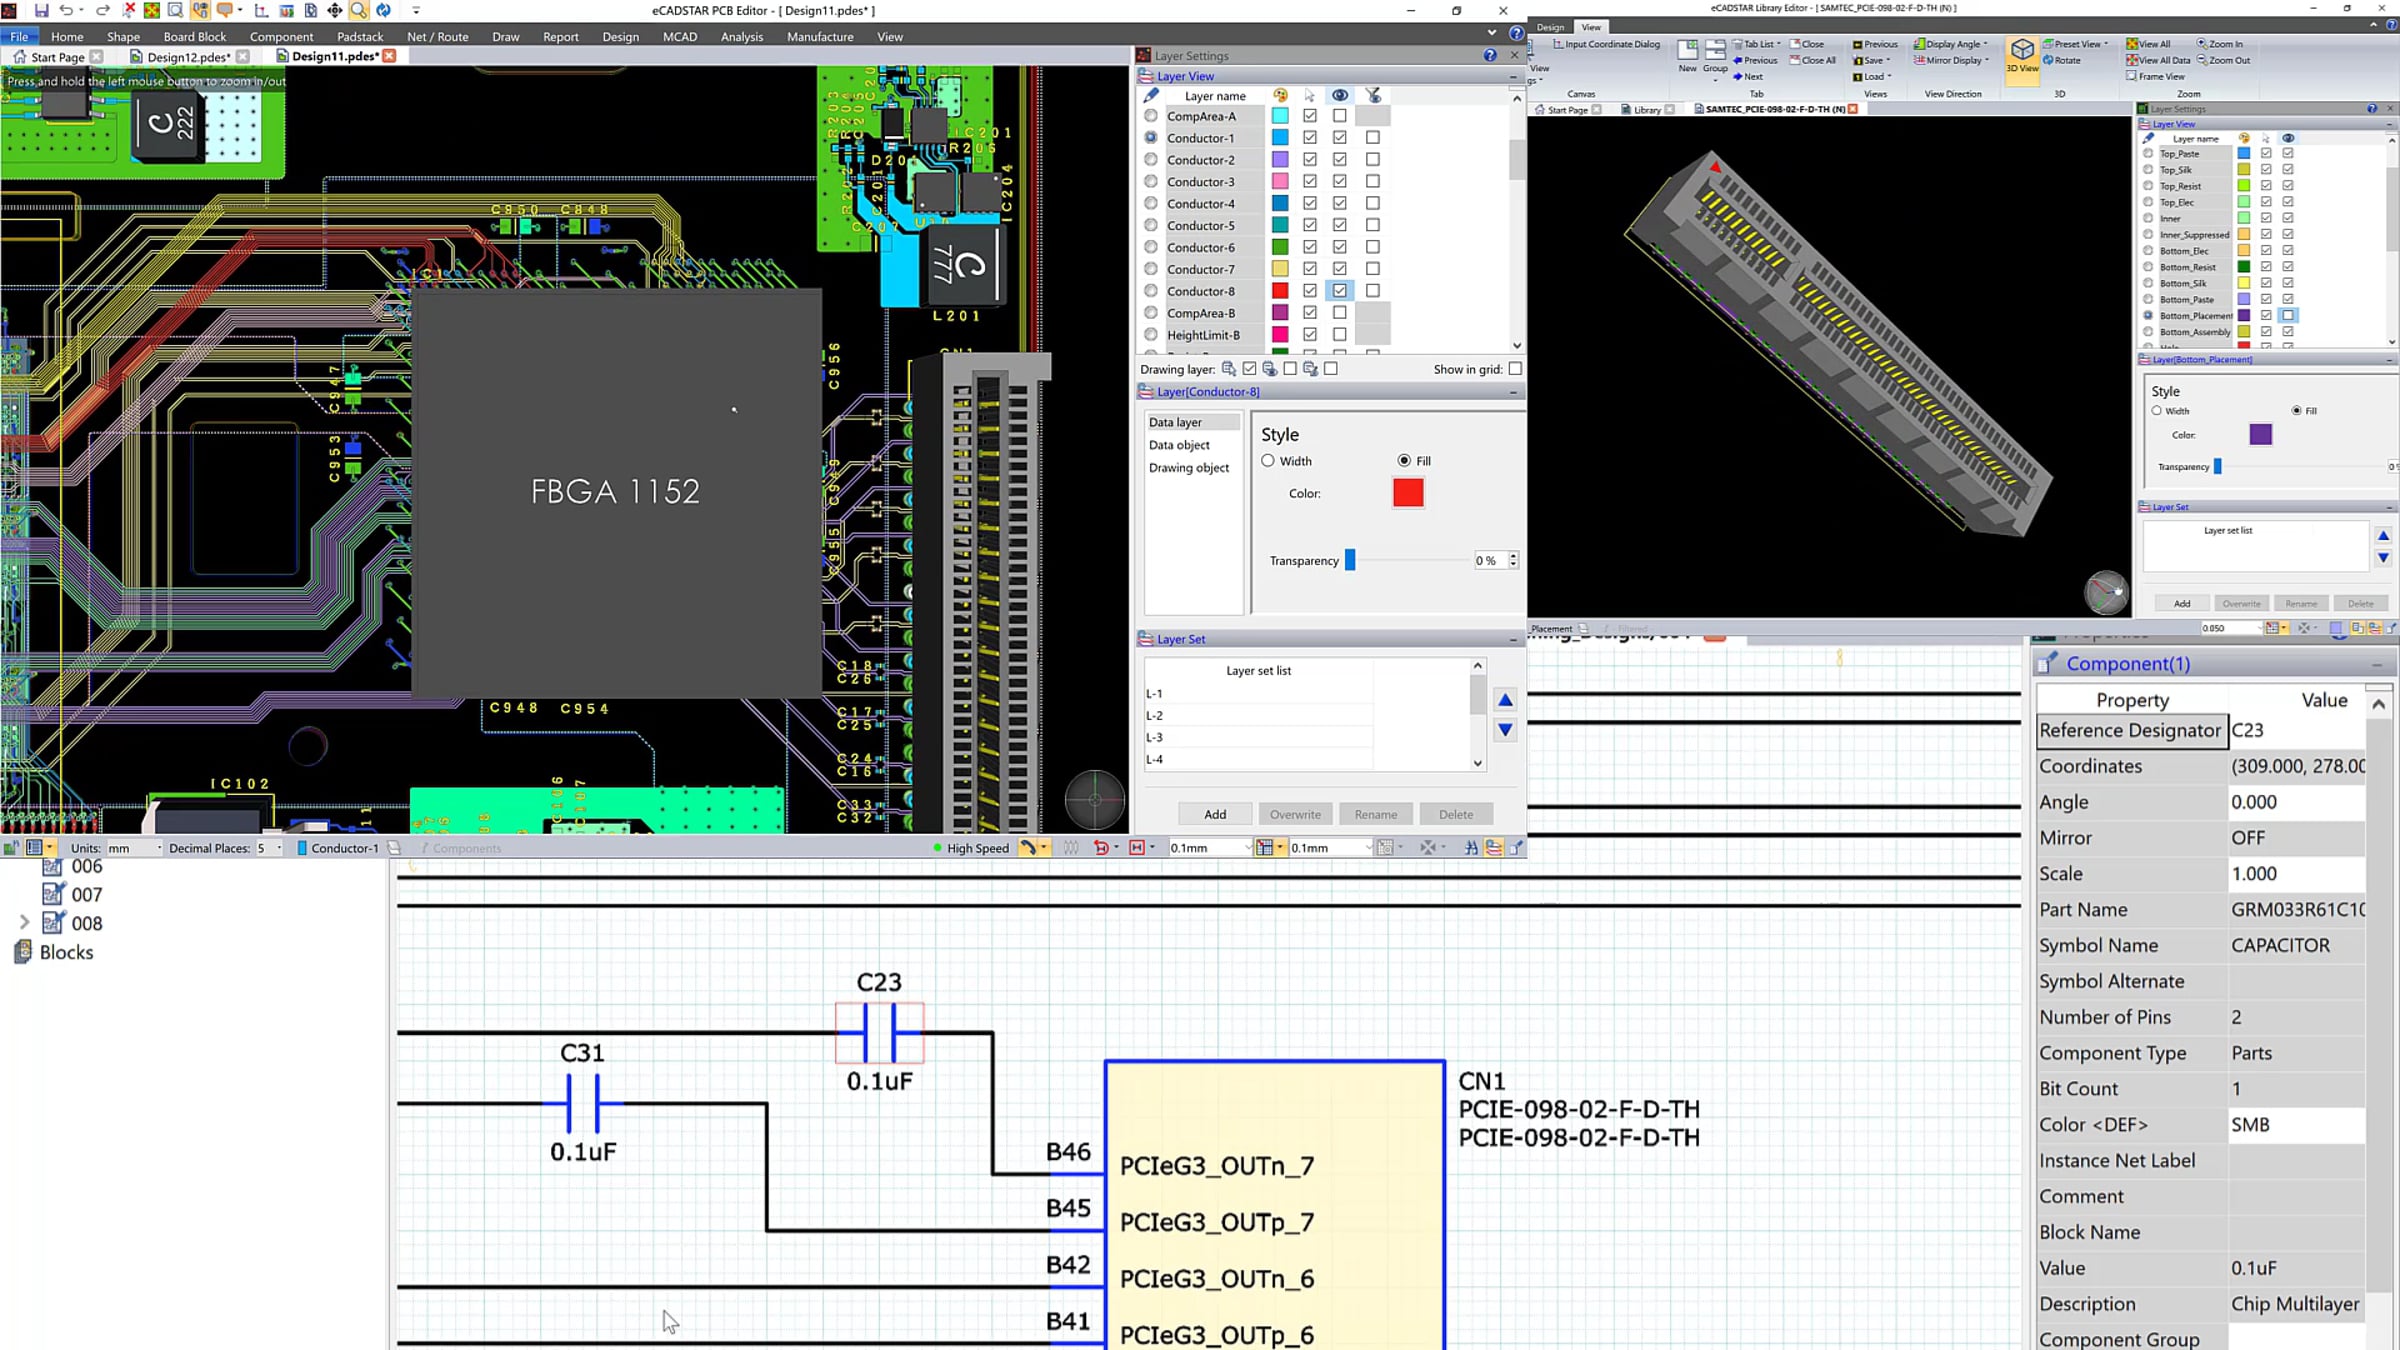Expand the 008 sheet tree node
The image size is (2400, 1350).
coord(24,923)
